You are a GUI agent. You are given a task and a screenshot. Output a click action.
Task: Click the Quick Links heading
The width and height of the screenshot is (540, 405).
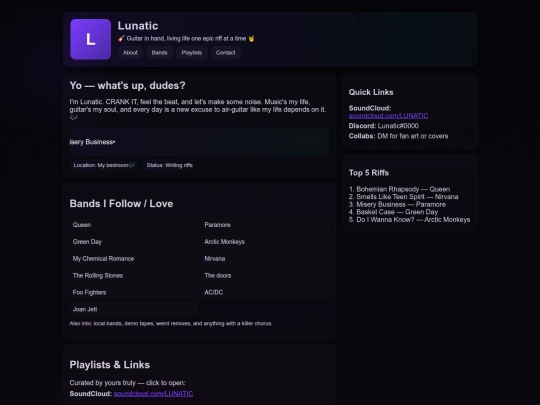point(371,92)
